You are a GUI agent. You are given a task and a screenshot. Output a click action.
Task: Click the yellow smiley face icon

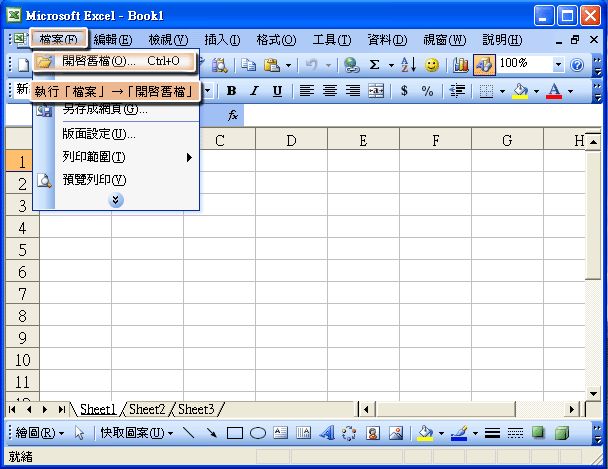432,65
